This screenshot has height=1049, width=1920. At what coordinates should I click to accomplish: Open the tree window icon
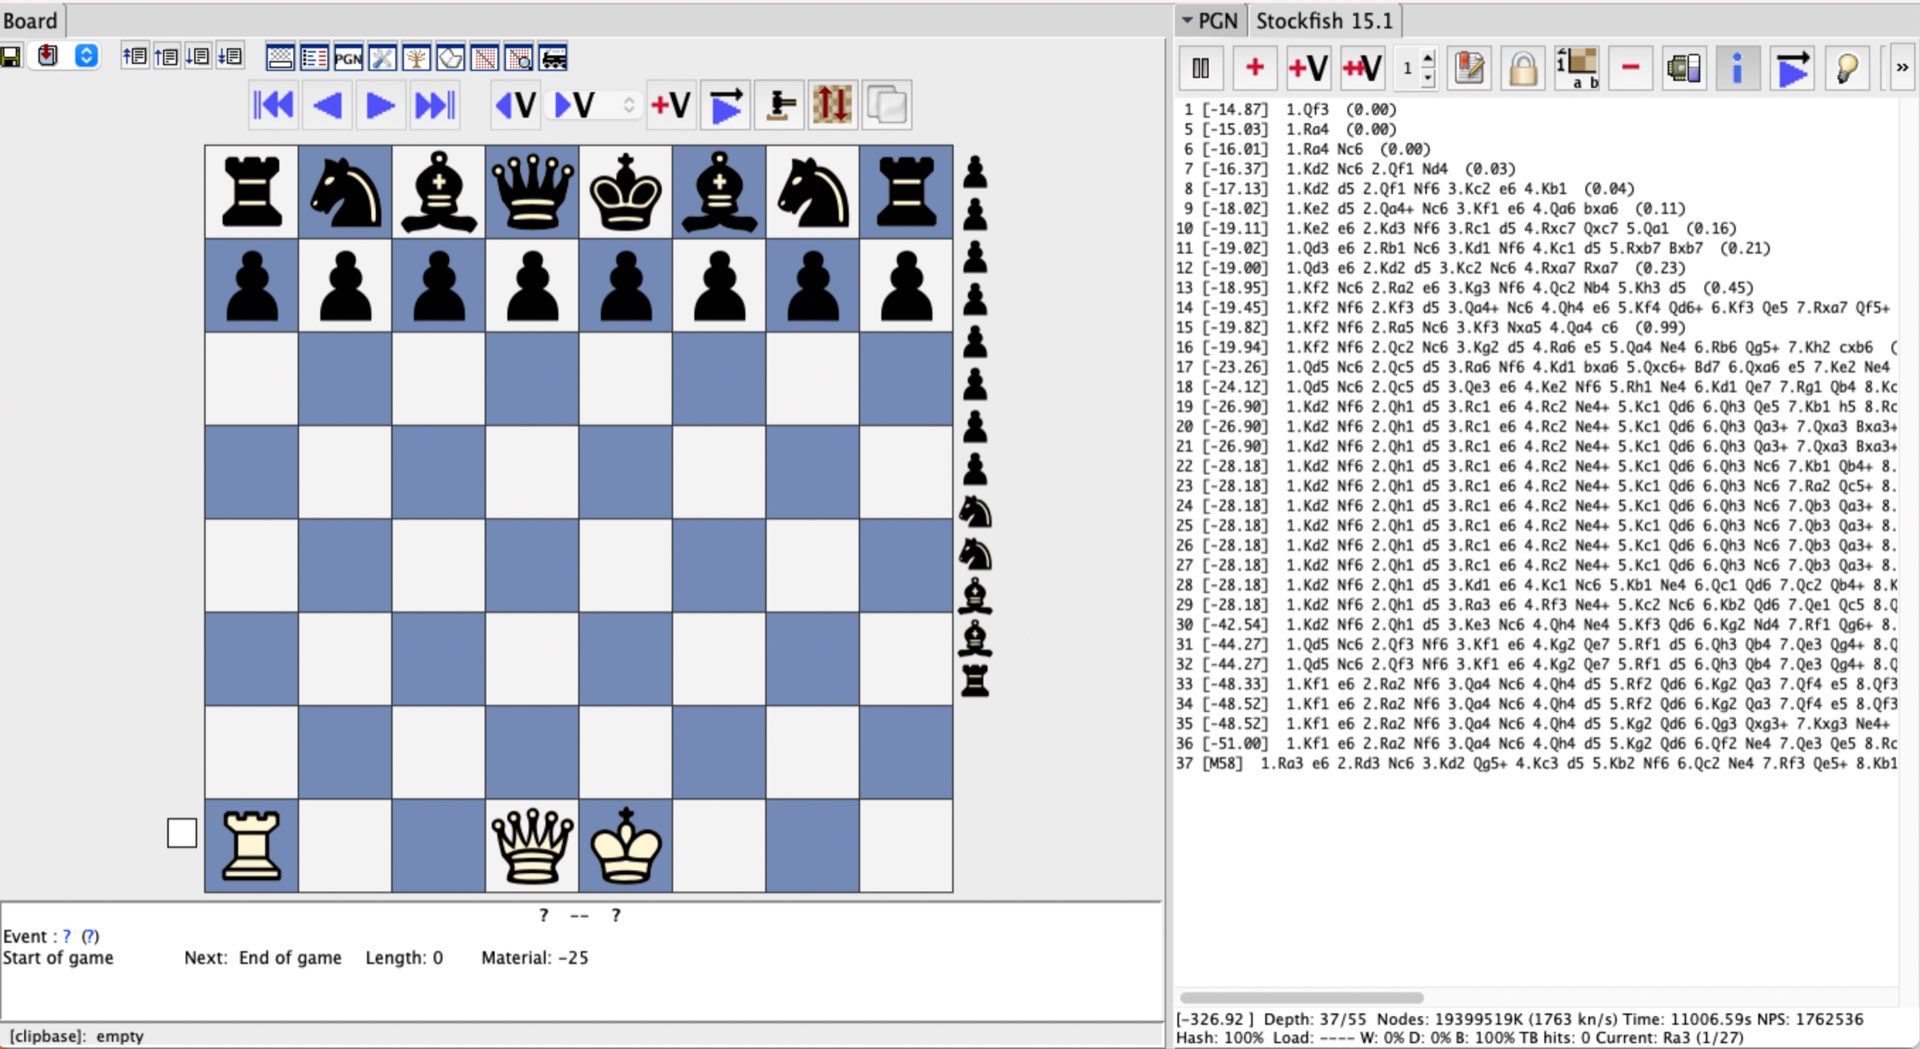(416, 58)
